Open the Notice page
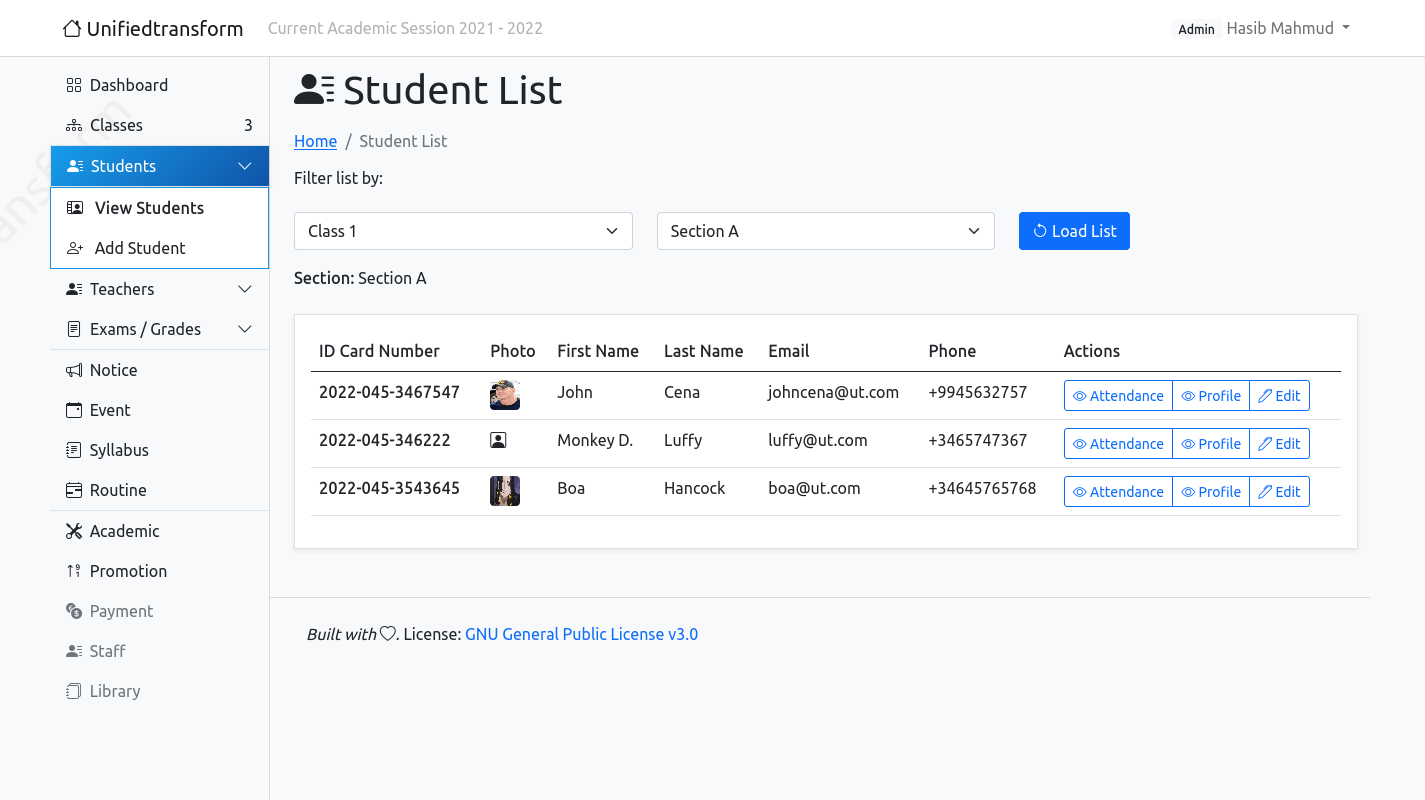 pyautogui.click(x=160, y=370)
